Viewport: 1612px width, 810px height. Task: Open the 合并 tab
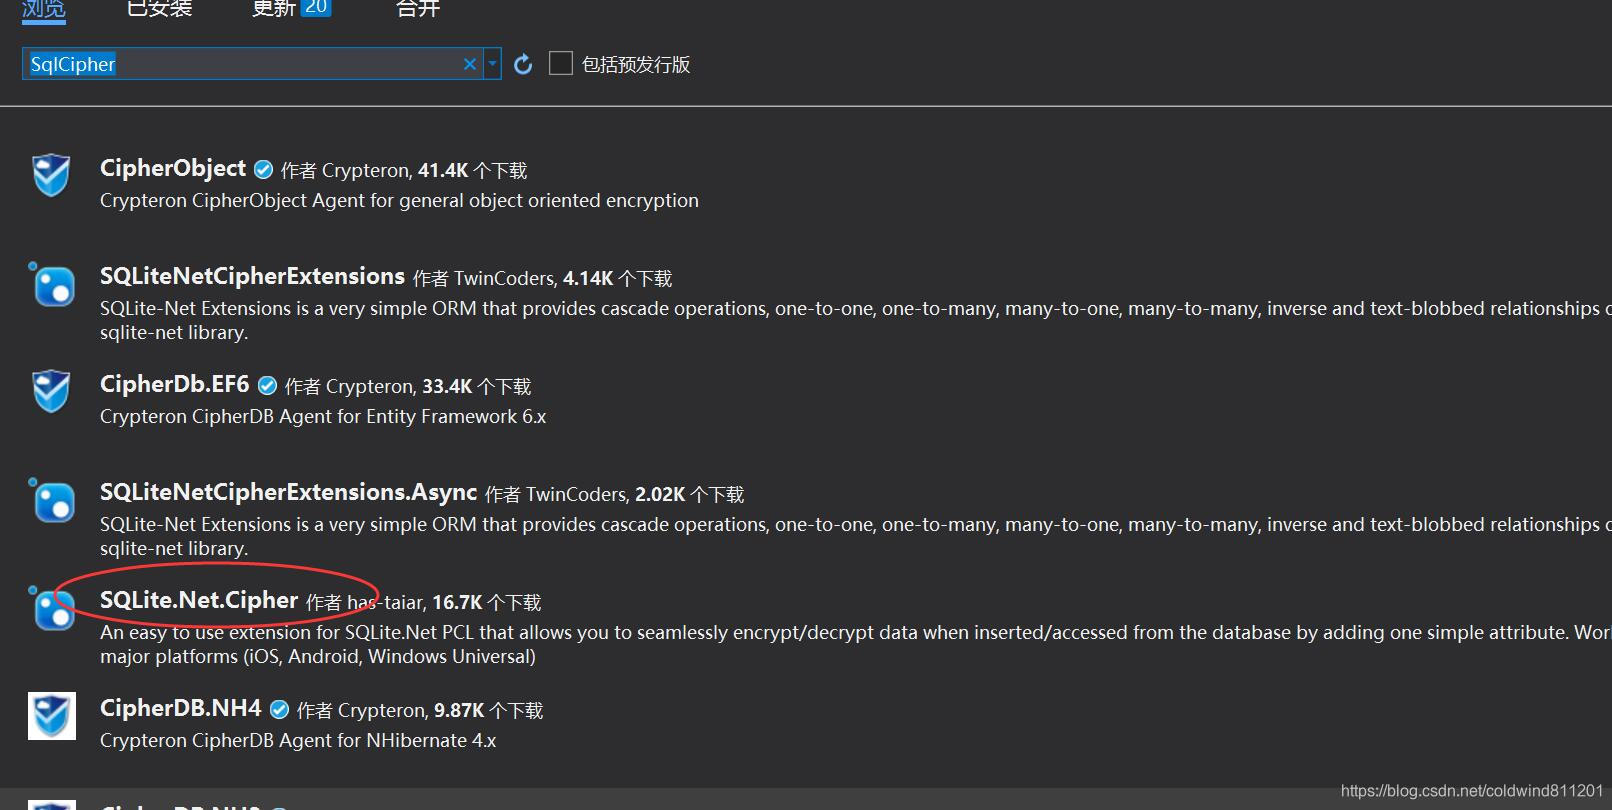(418, 8)
